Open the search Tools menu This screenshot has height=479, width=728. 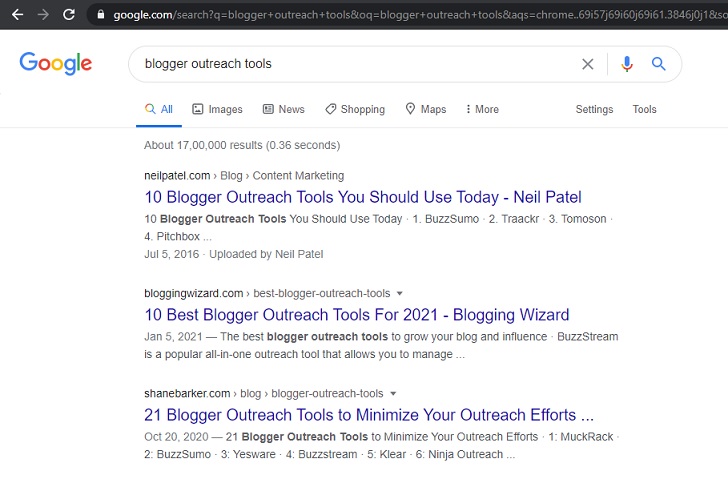click(644, 110)
